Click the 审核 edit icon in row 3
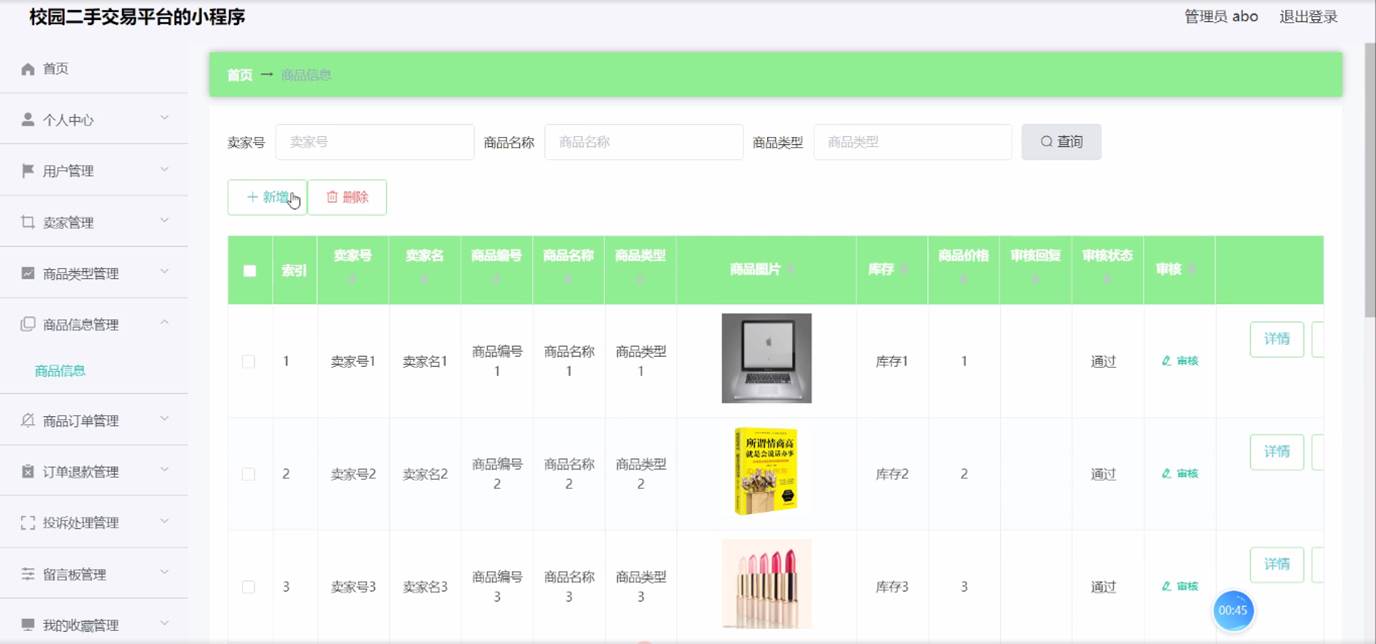The width and height of the screenshot is (1376, 644). click(1166, 587)
